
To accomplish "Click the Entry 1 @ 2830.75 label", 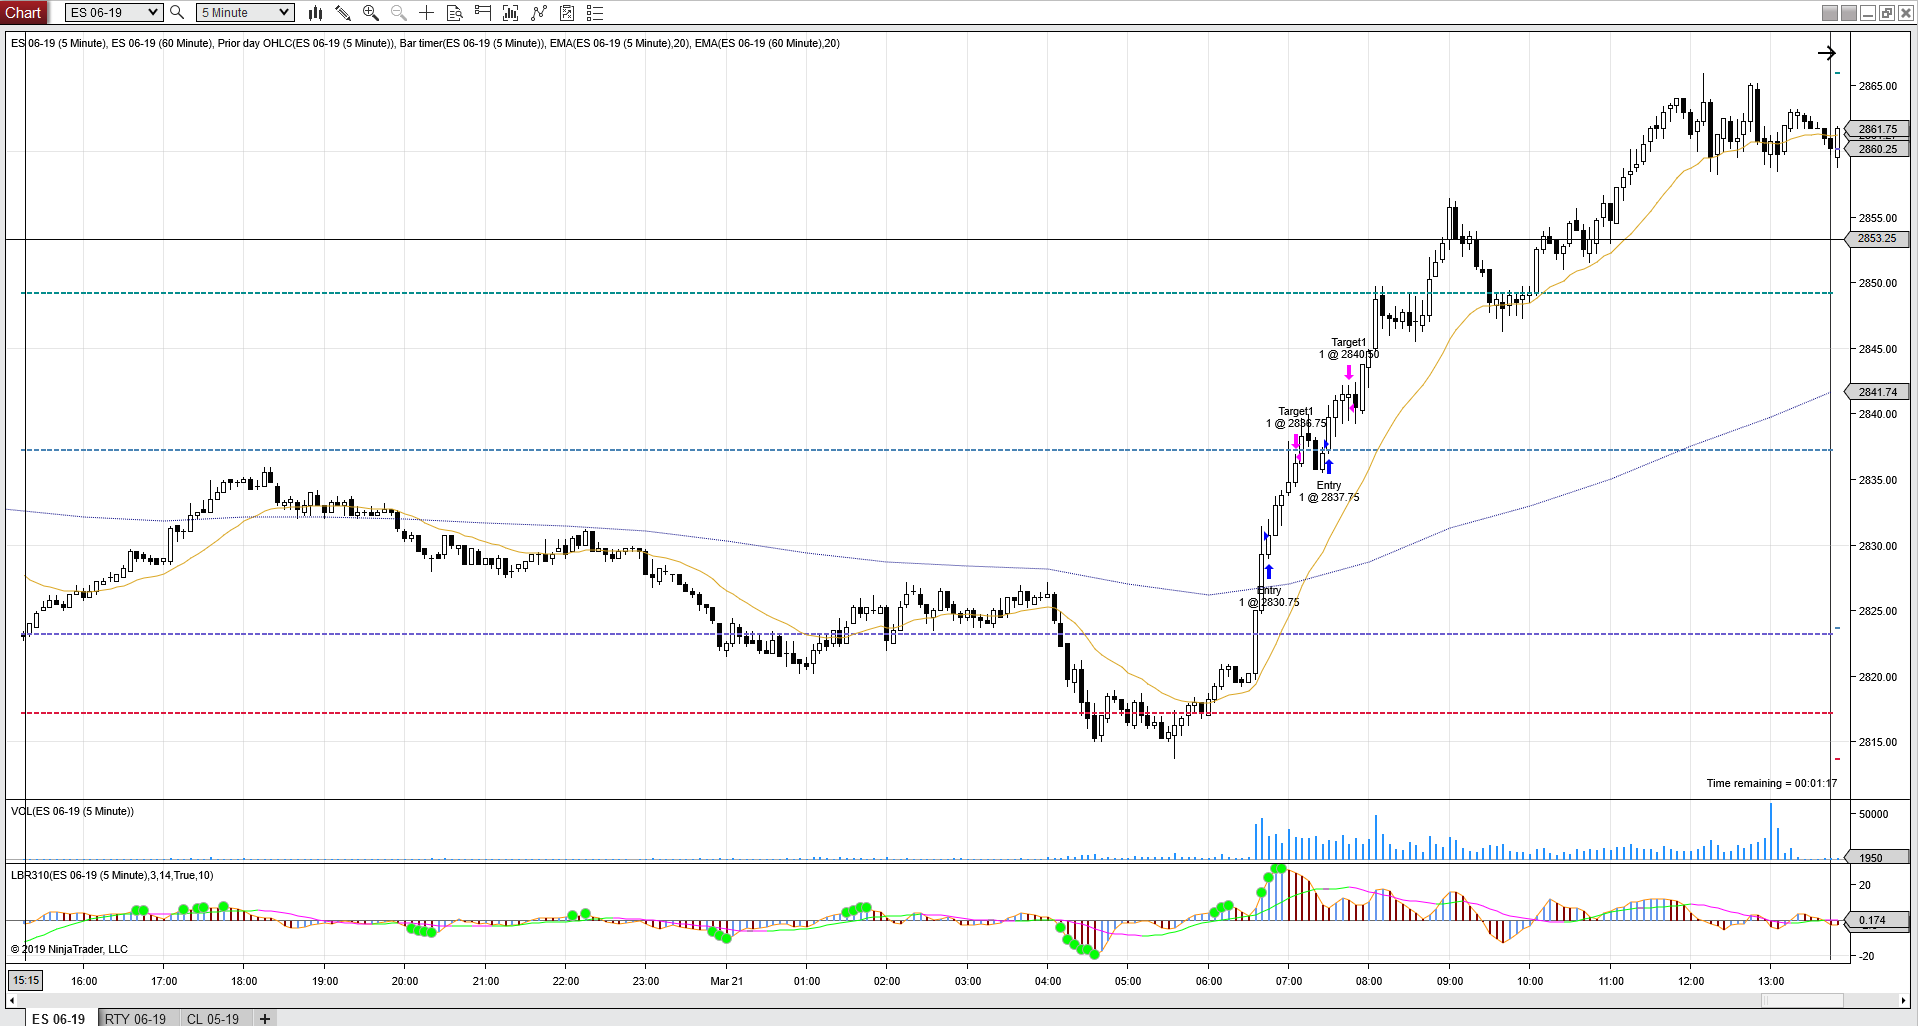I will pos(1269,596).
